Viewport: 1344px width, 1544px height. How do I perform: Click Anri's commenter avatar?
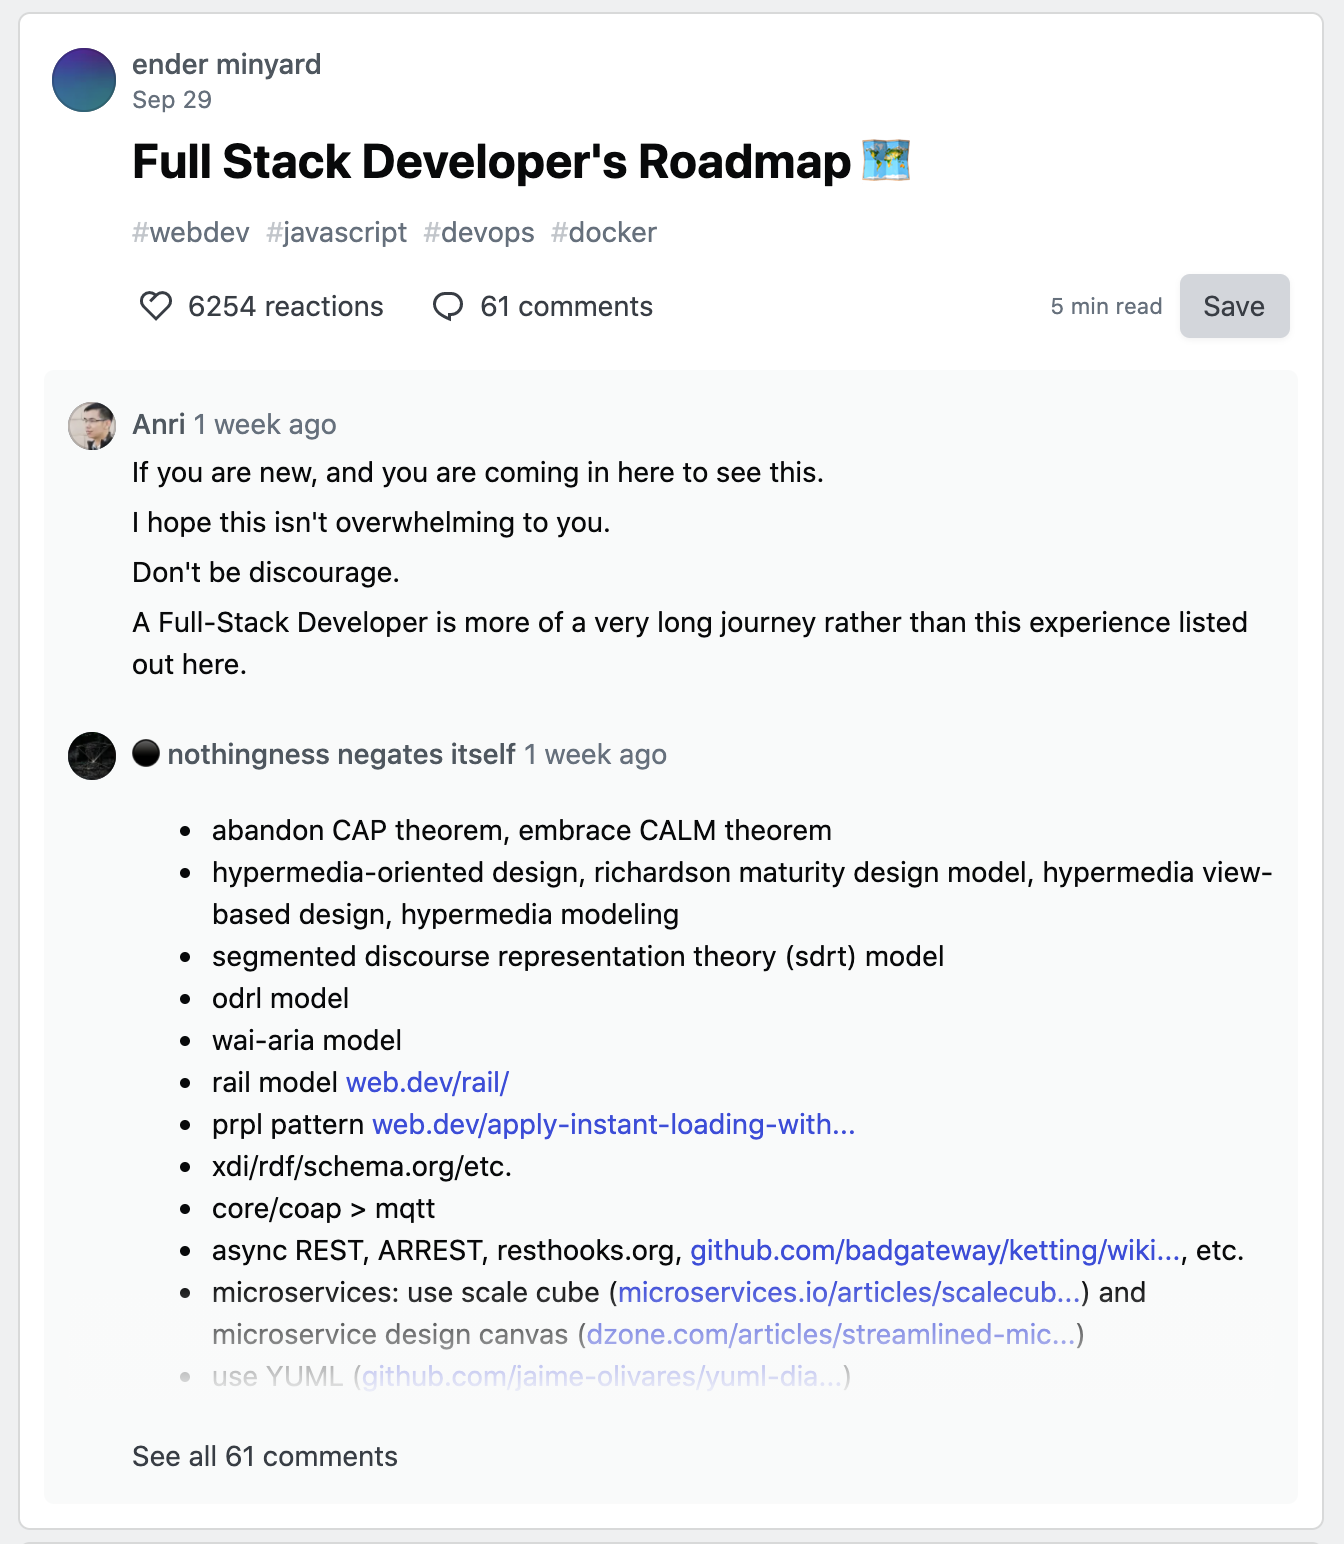(x=92, y=426)
